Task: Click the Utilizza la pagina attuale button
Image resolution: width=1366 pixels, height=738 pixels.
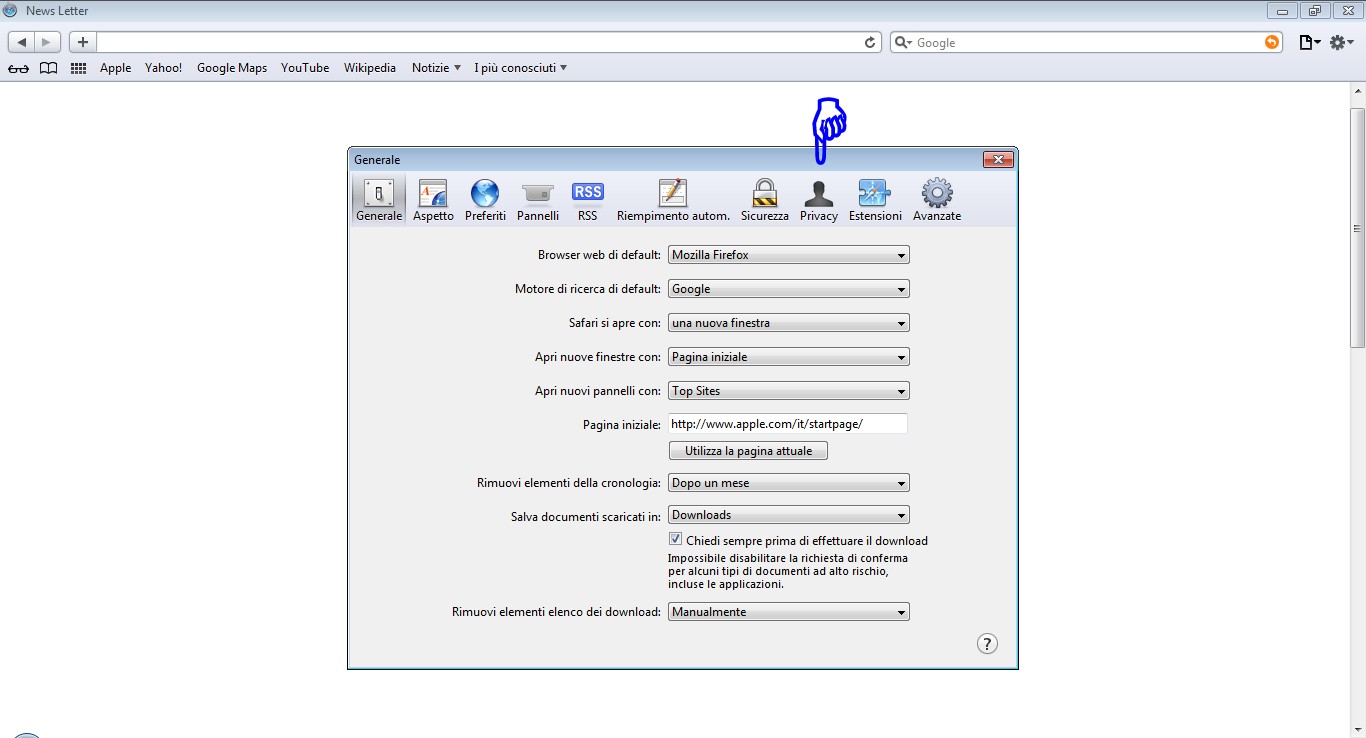Action: (x=748, y=451)
